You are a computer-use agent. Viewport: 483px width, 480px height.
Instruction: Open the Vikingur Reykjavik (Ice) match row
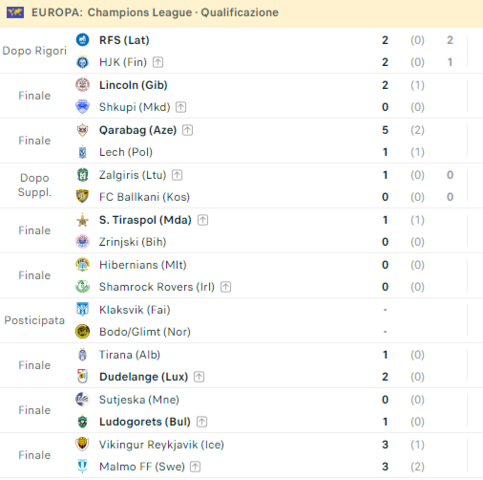pos(241,455)
